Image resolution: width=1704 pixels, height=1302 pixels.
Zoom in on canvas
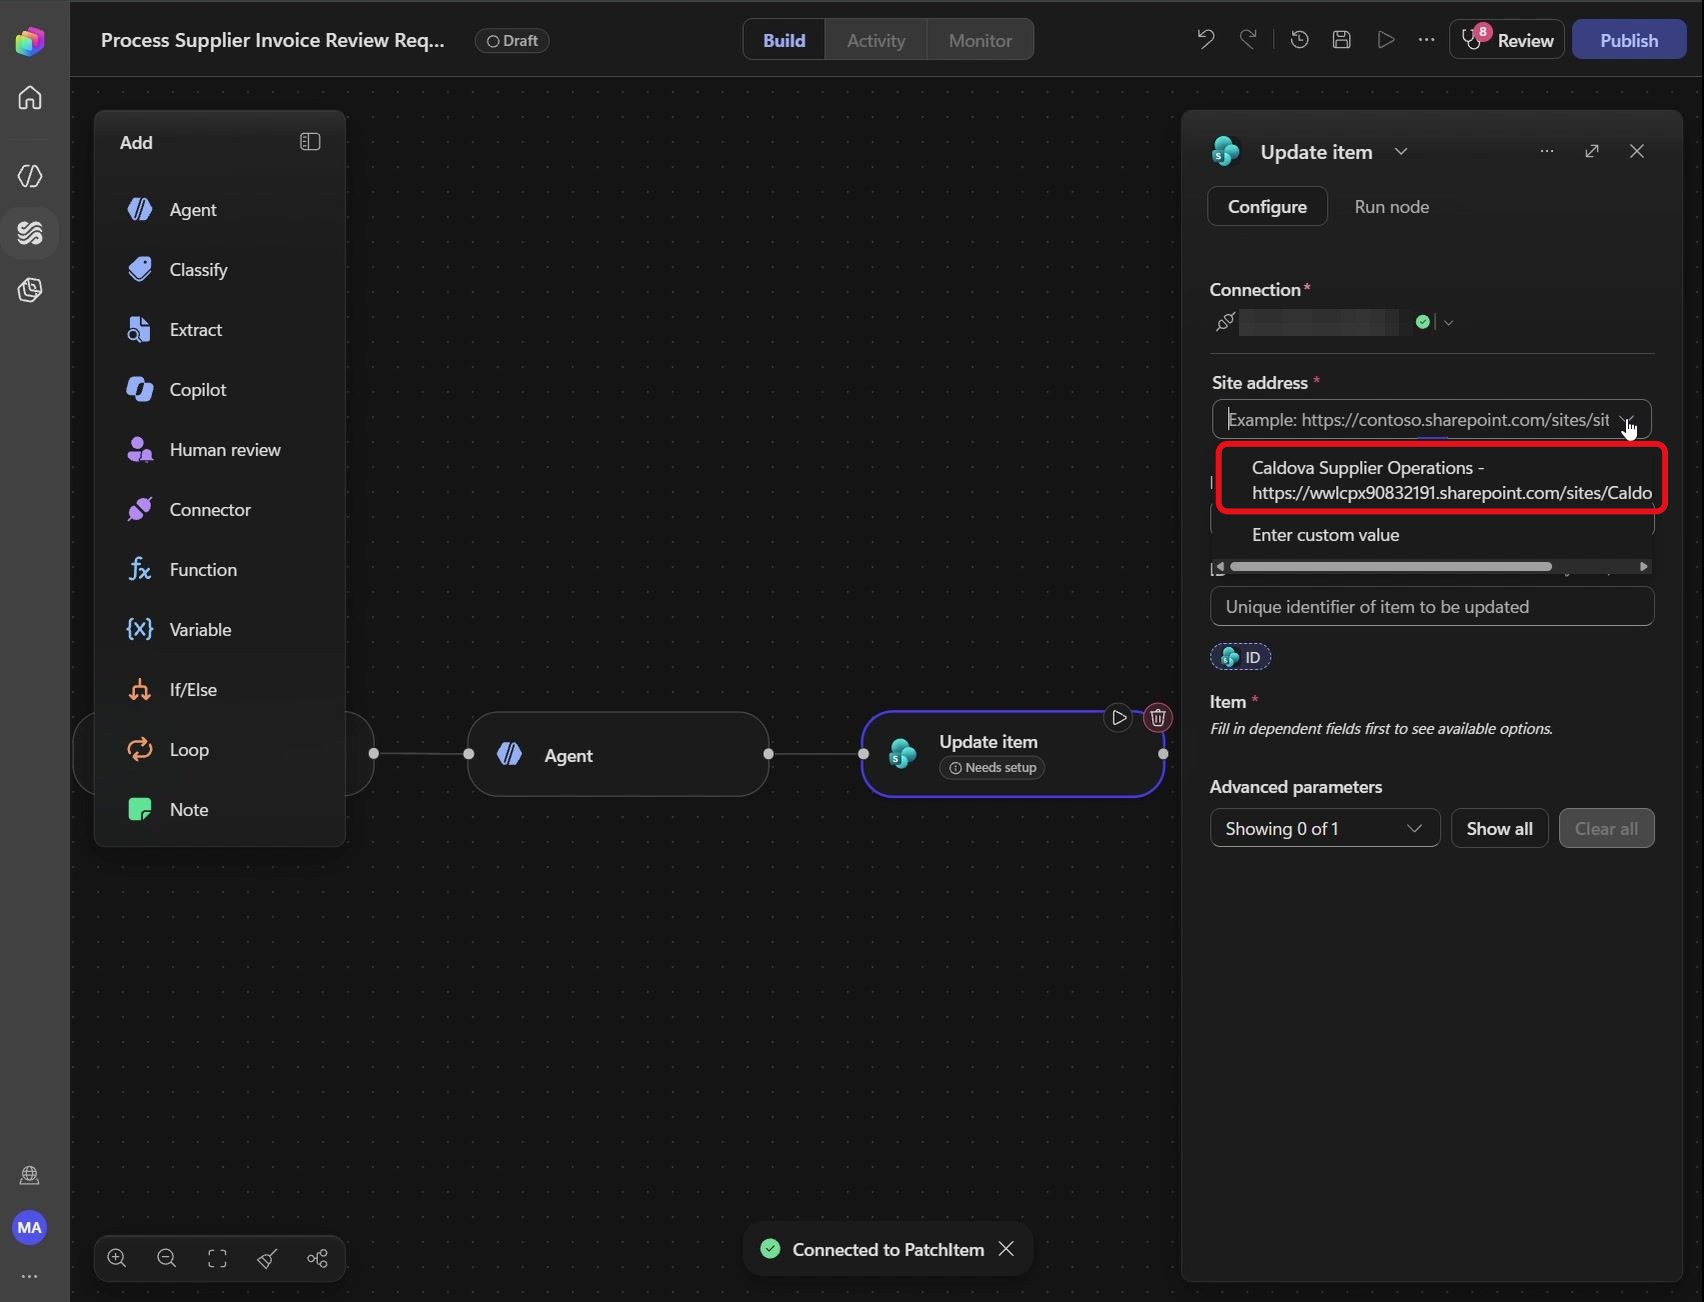[x=117, y=1258]
